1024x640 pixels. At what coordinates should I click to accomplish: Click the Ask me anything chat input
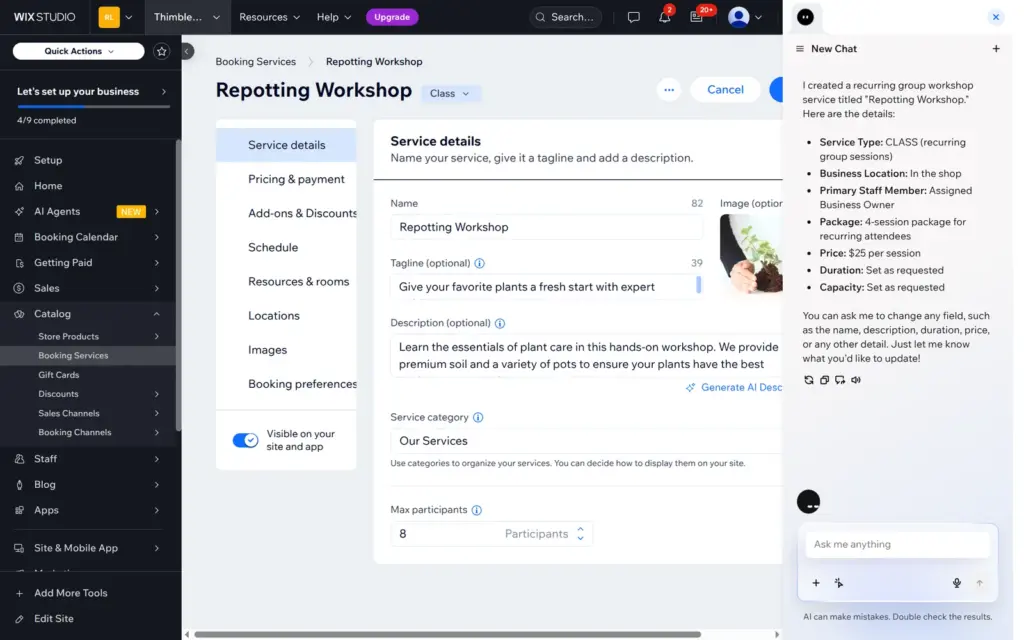(x=897, y=545)
